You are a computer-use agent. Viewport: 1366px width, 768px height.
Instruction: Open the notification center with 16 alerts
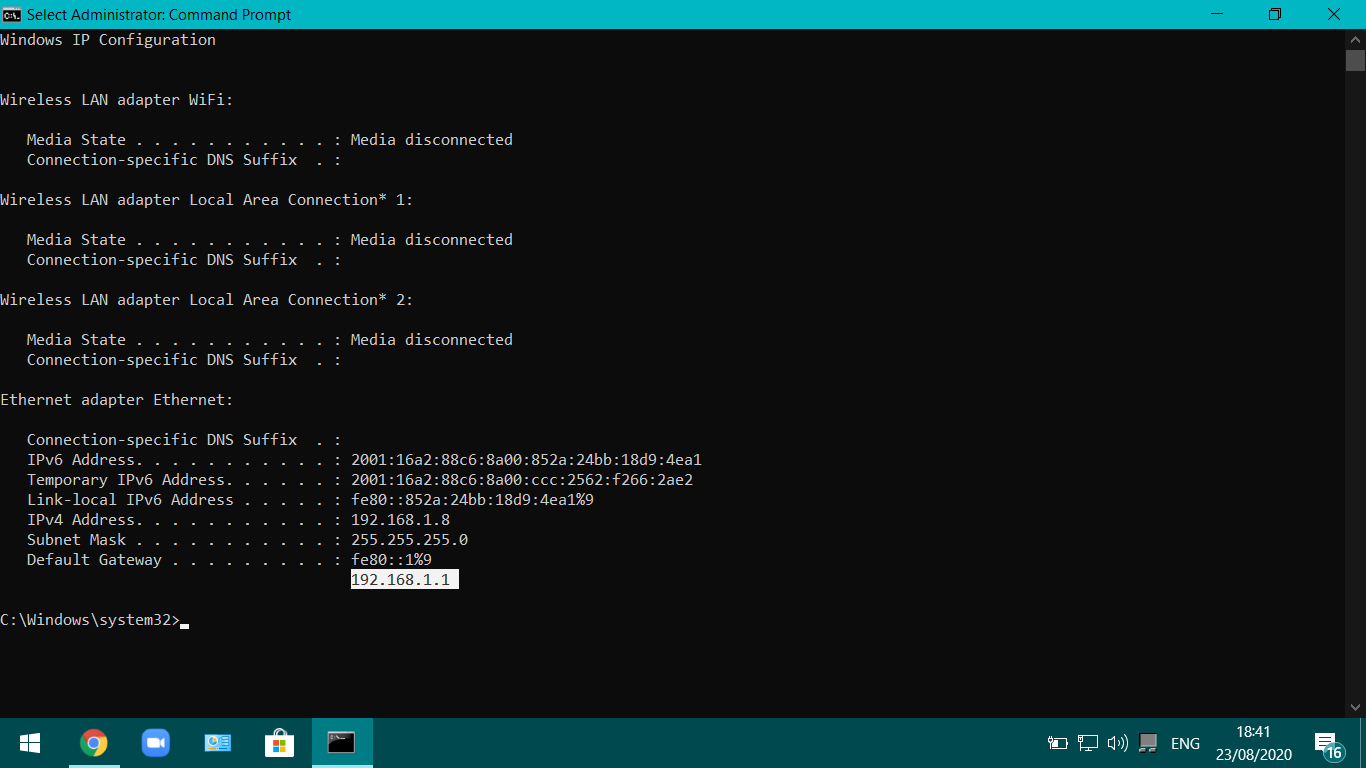(1328, 745)
